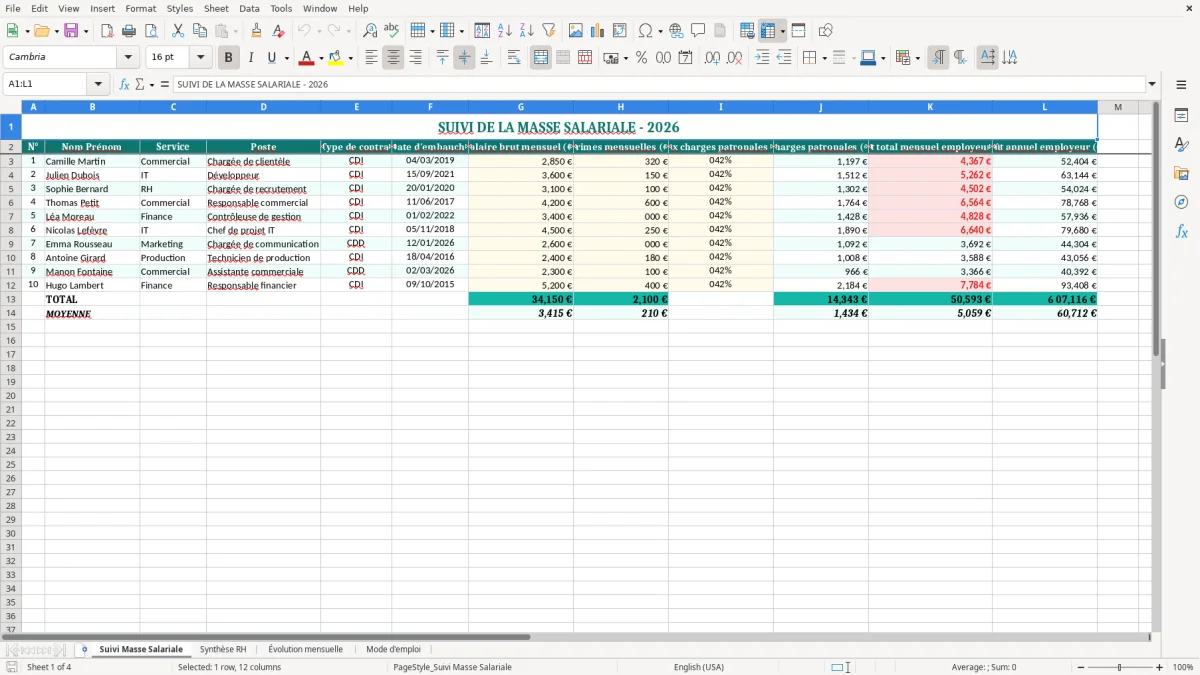The height and width of the screenshot is (675, 1200).
Task: Toggle align left
Action: pyautogui.click(x=371, y=58)
